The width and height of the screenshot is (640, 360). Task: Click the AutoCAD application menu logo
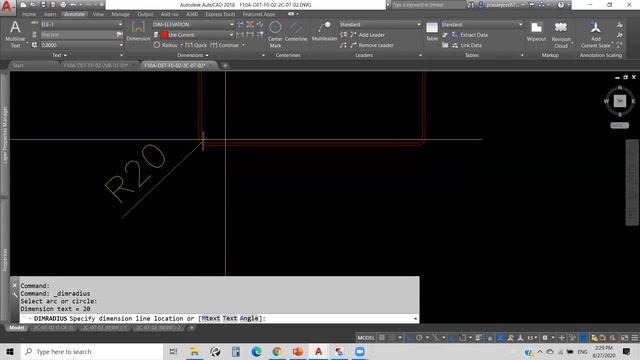tap(7, 7)
